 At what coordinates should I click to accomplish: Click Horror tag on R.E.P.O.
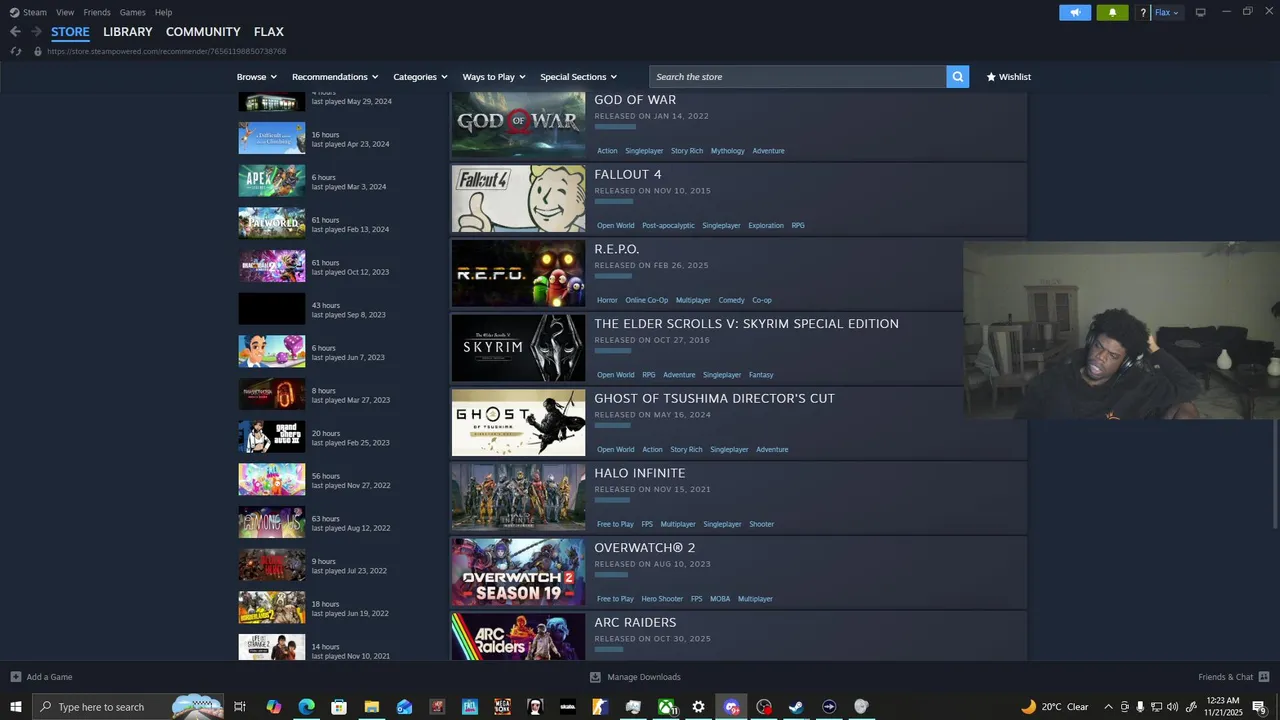point(607,300)
